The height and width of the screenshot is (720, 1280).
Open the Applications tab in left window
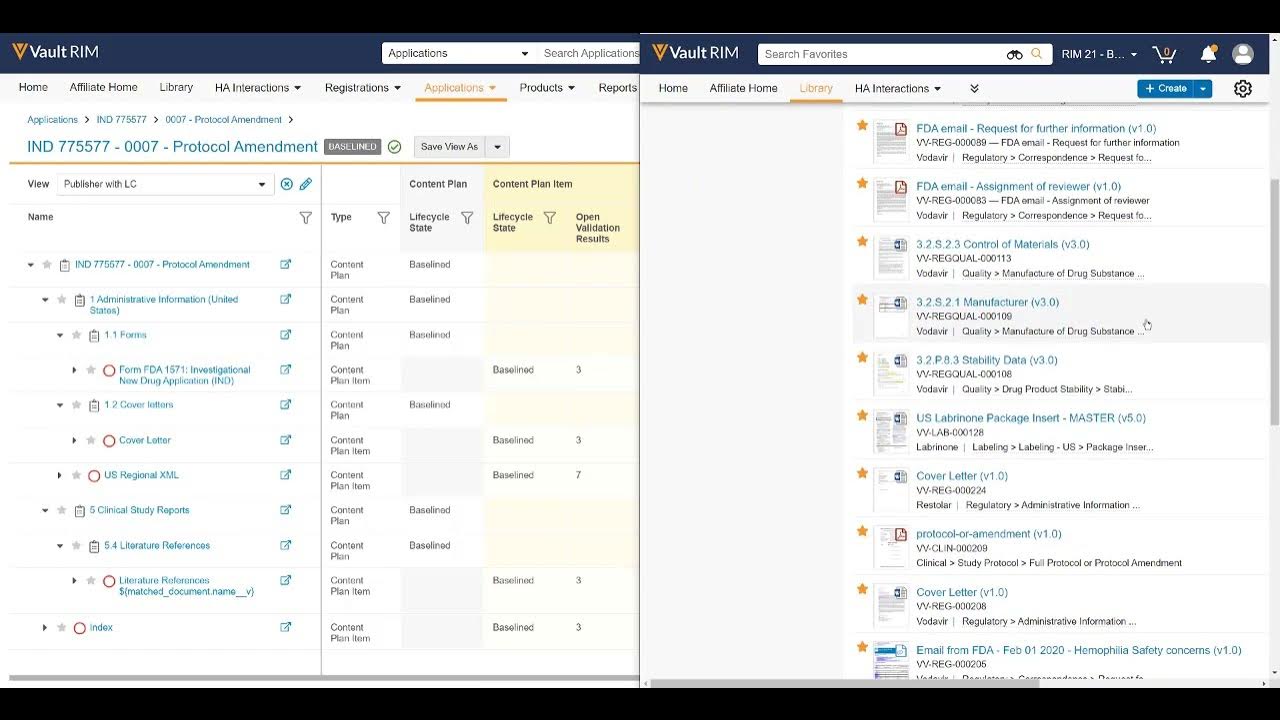pyautogui.click(x=460, y=88)
